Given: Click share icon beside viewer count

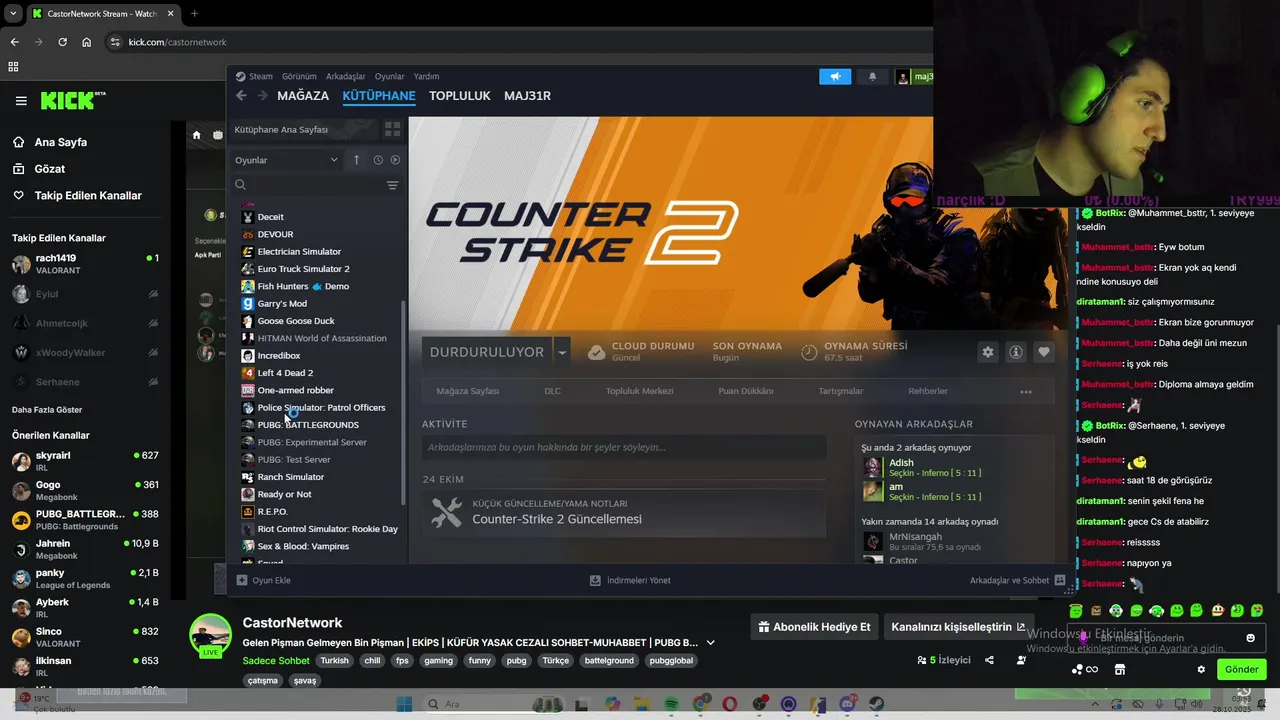Looking at the screenshot, I should coord(989,660).
